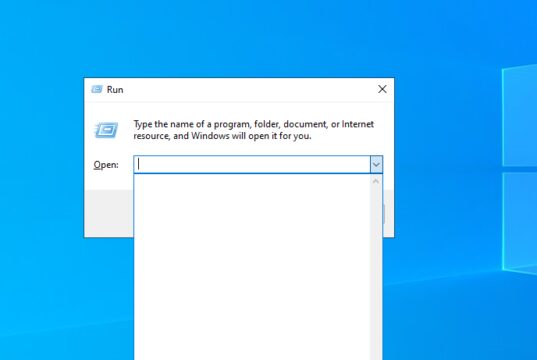The height and width of the screenshot is (360, 537).
Task: Click the "Type the name of a program" description
Action: [x=253, y=130]
